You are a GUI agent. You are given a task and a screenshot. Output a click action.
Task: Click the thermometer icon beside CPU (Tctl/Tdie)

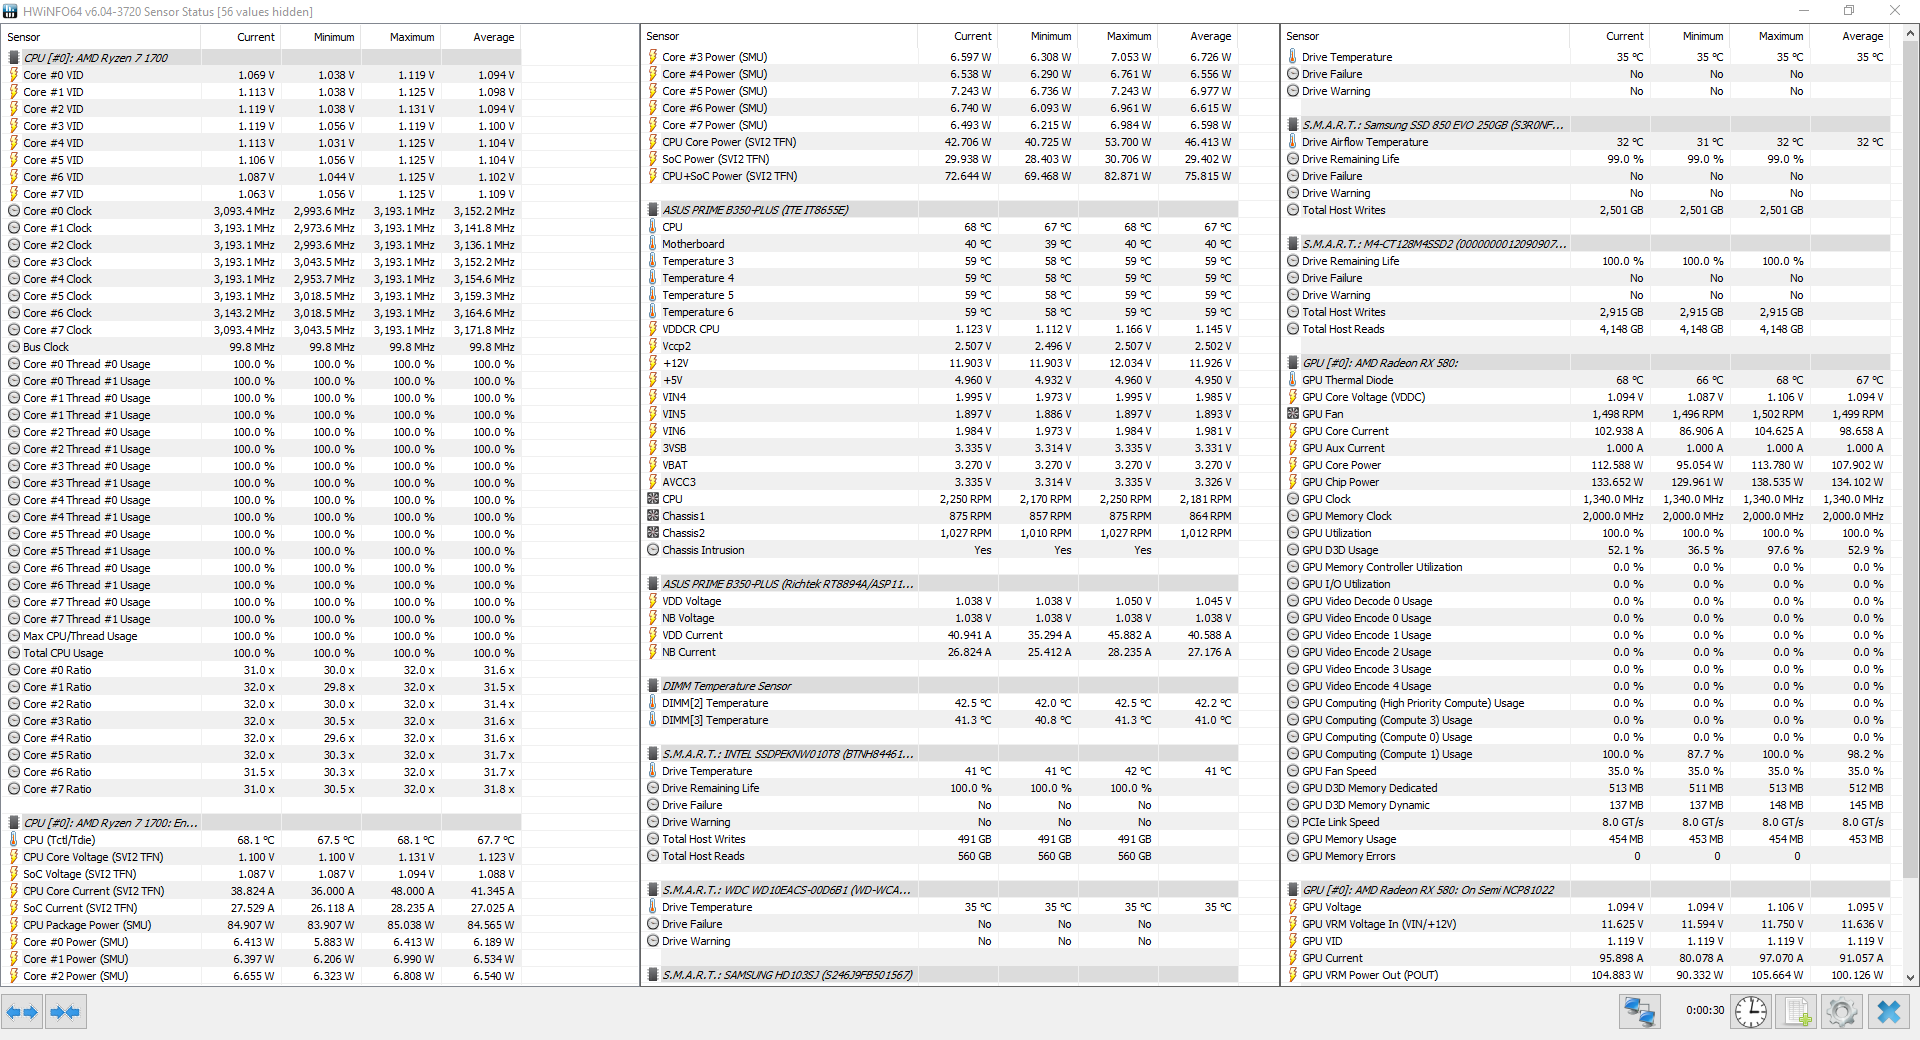[x=14, y=840]
